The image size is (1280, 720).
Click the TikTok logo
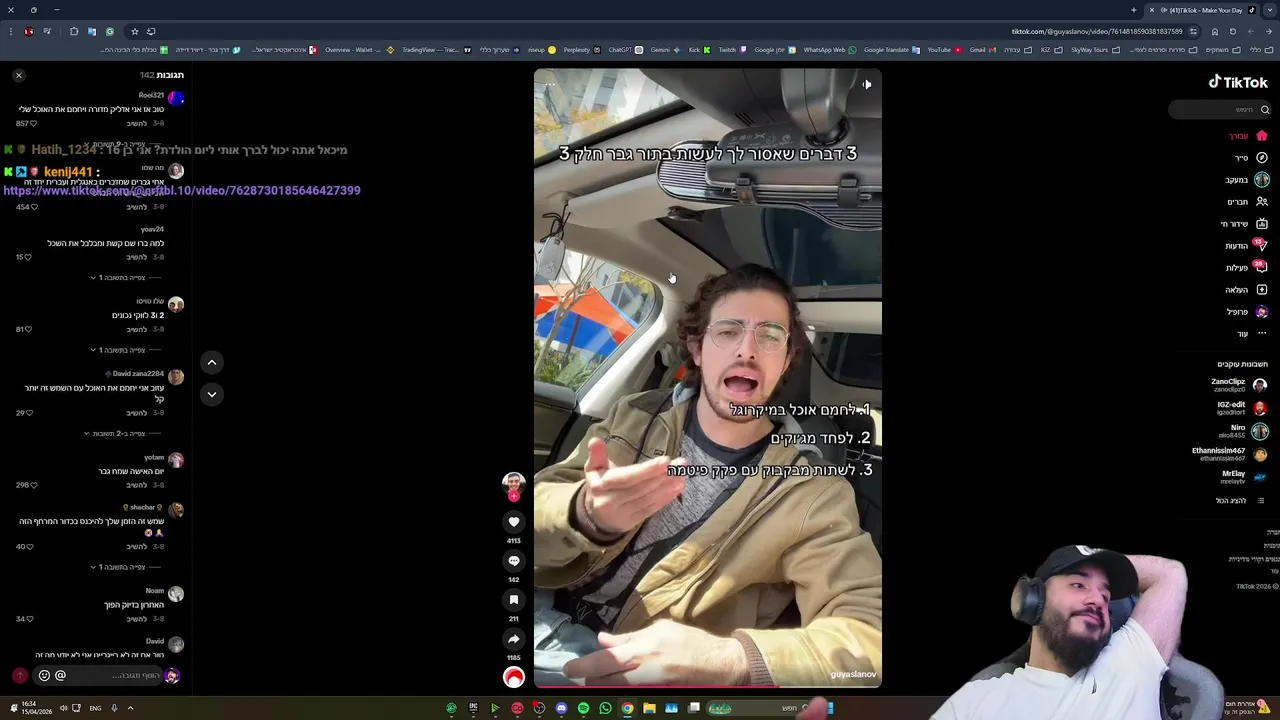1238,82
